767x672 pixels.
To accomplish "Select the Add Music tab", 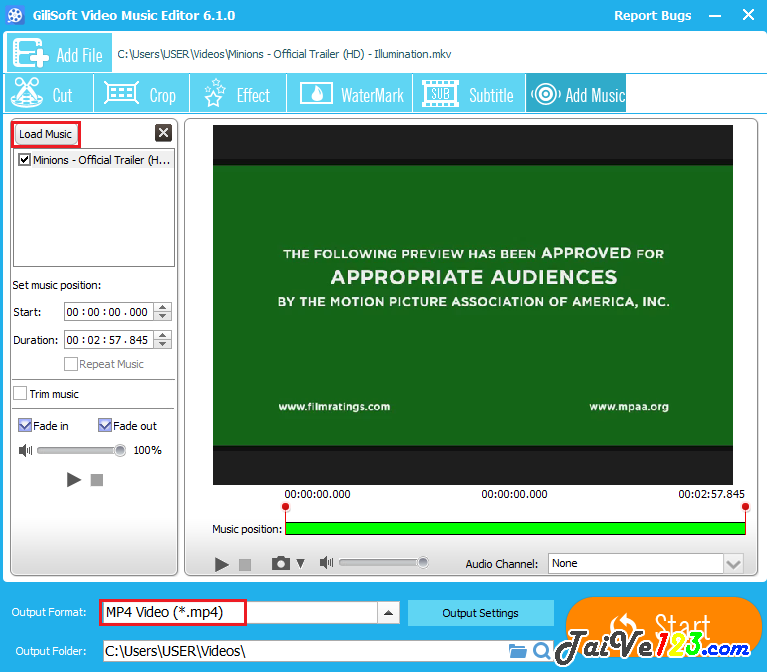I will [x=576, y=93].
